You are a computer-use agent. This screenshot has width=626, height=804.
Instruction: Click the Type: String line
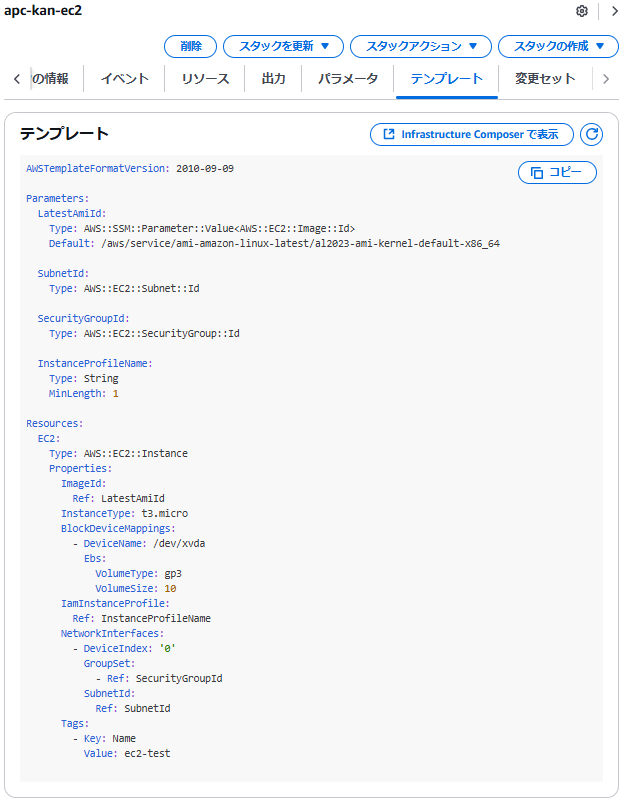(x=84, y=378)
